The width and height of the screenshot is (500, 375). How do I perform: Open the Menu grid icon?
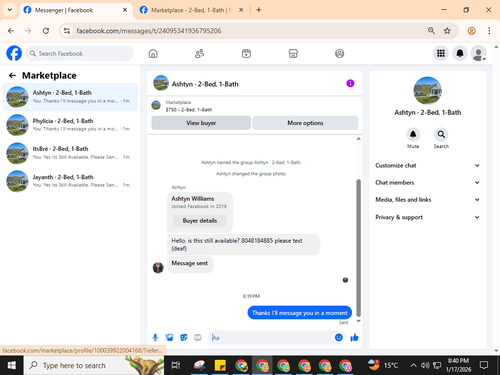441,53
